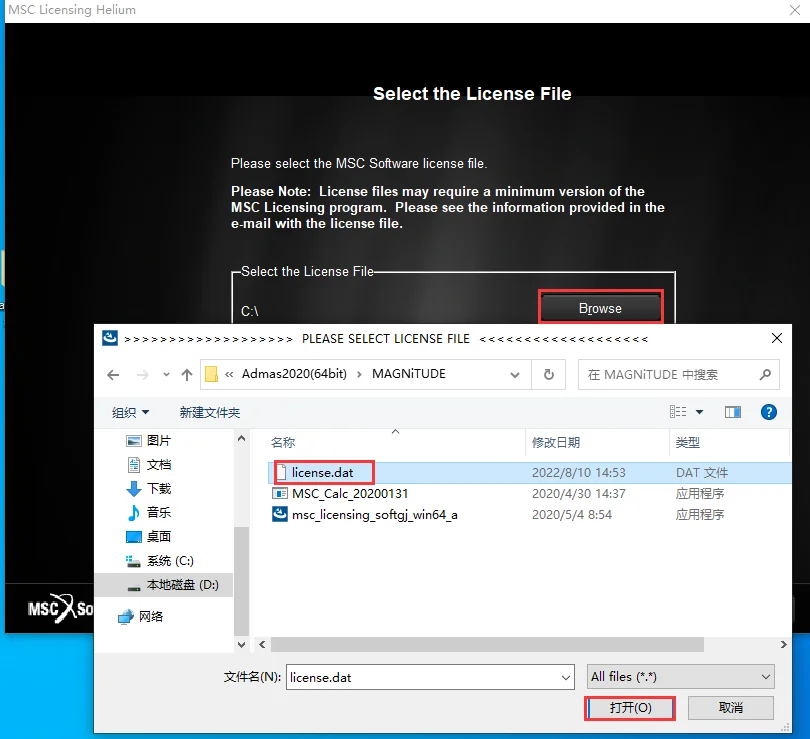Sort files by 修改日期 column

click(x=556, y=443)
